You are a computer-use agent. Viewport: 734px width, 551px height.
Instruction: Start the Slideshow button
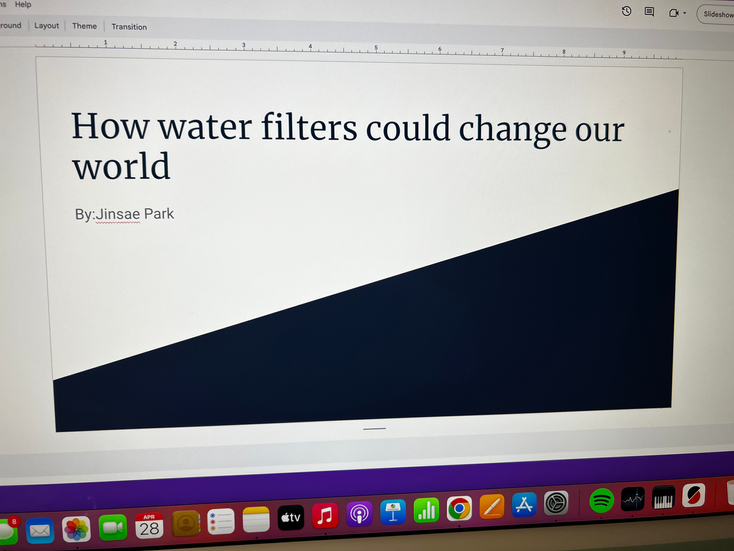(x=717, y=15)
